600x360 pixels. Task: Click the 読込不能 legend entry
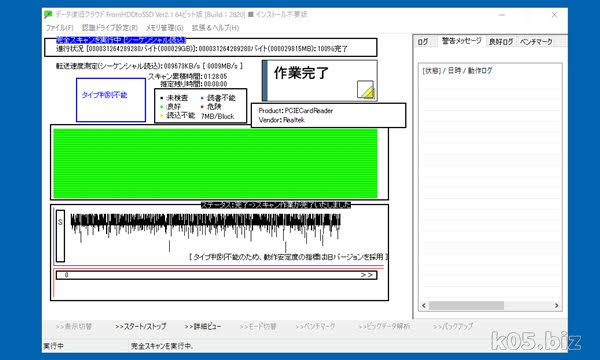coord(178,115)
